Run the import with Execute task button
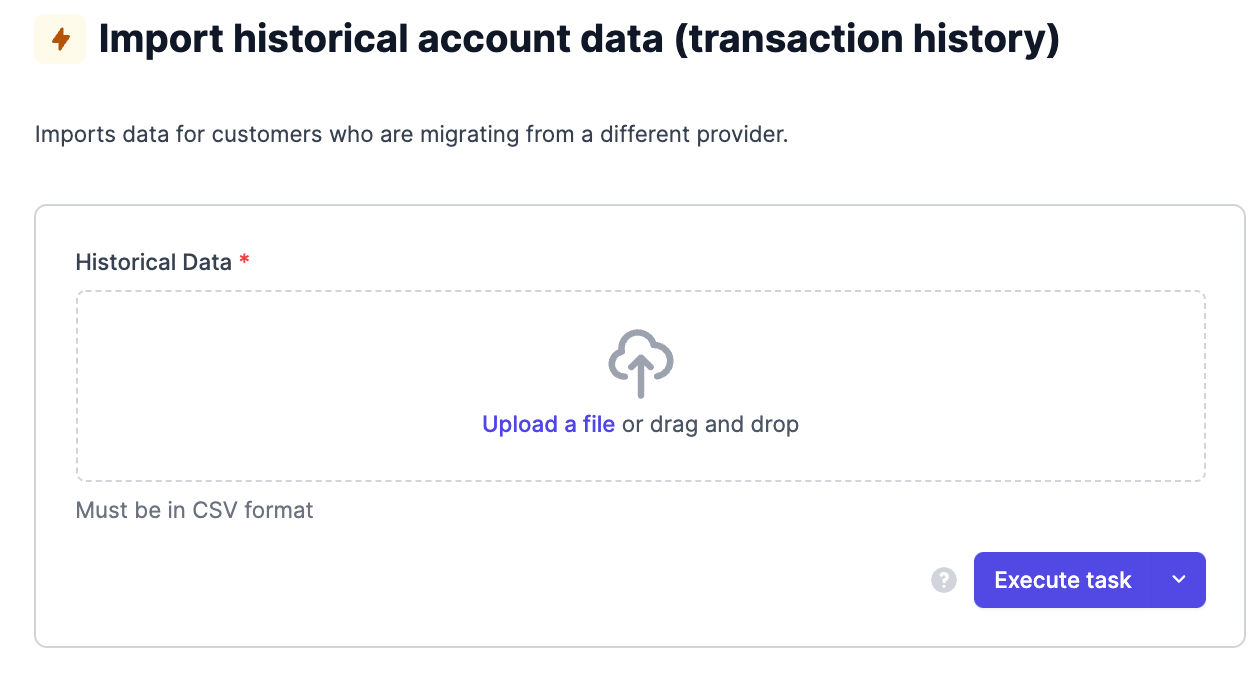Viewport: 1258px width, 682px height. 1063,580
